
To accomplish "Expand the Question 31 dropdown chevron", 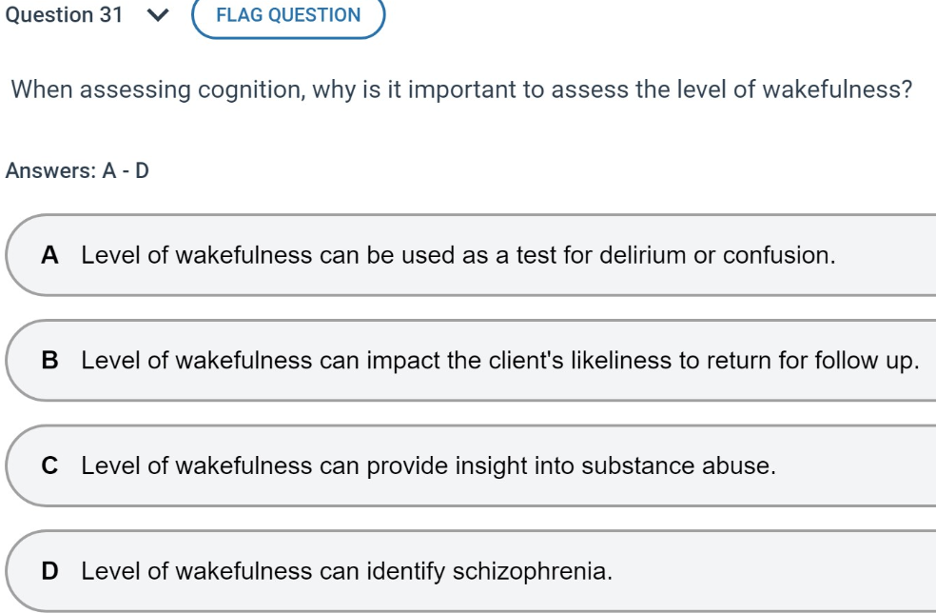I will pyautogui.click(x=158, y=15).
